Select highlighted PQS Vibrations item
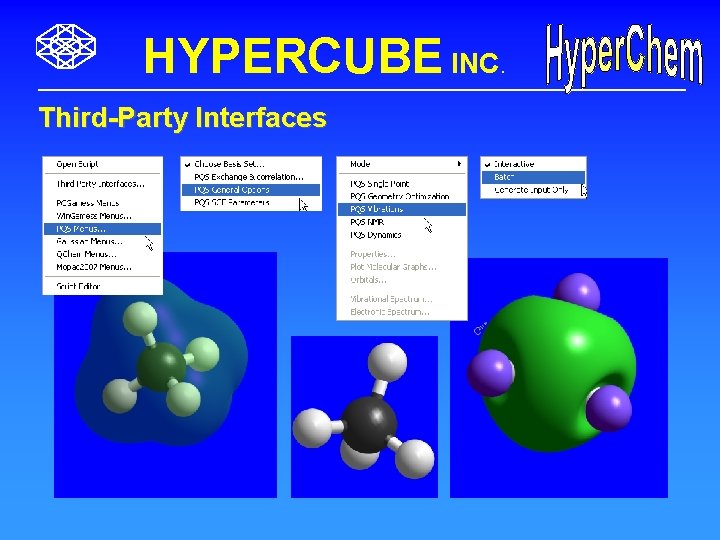The image size is (720, 540). (402, 209)
